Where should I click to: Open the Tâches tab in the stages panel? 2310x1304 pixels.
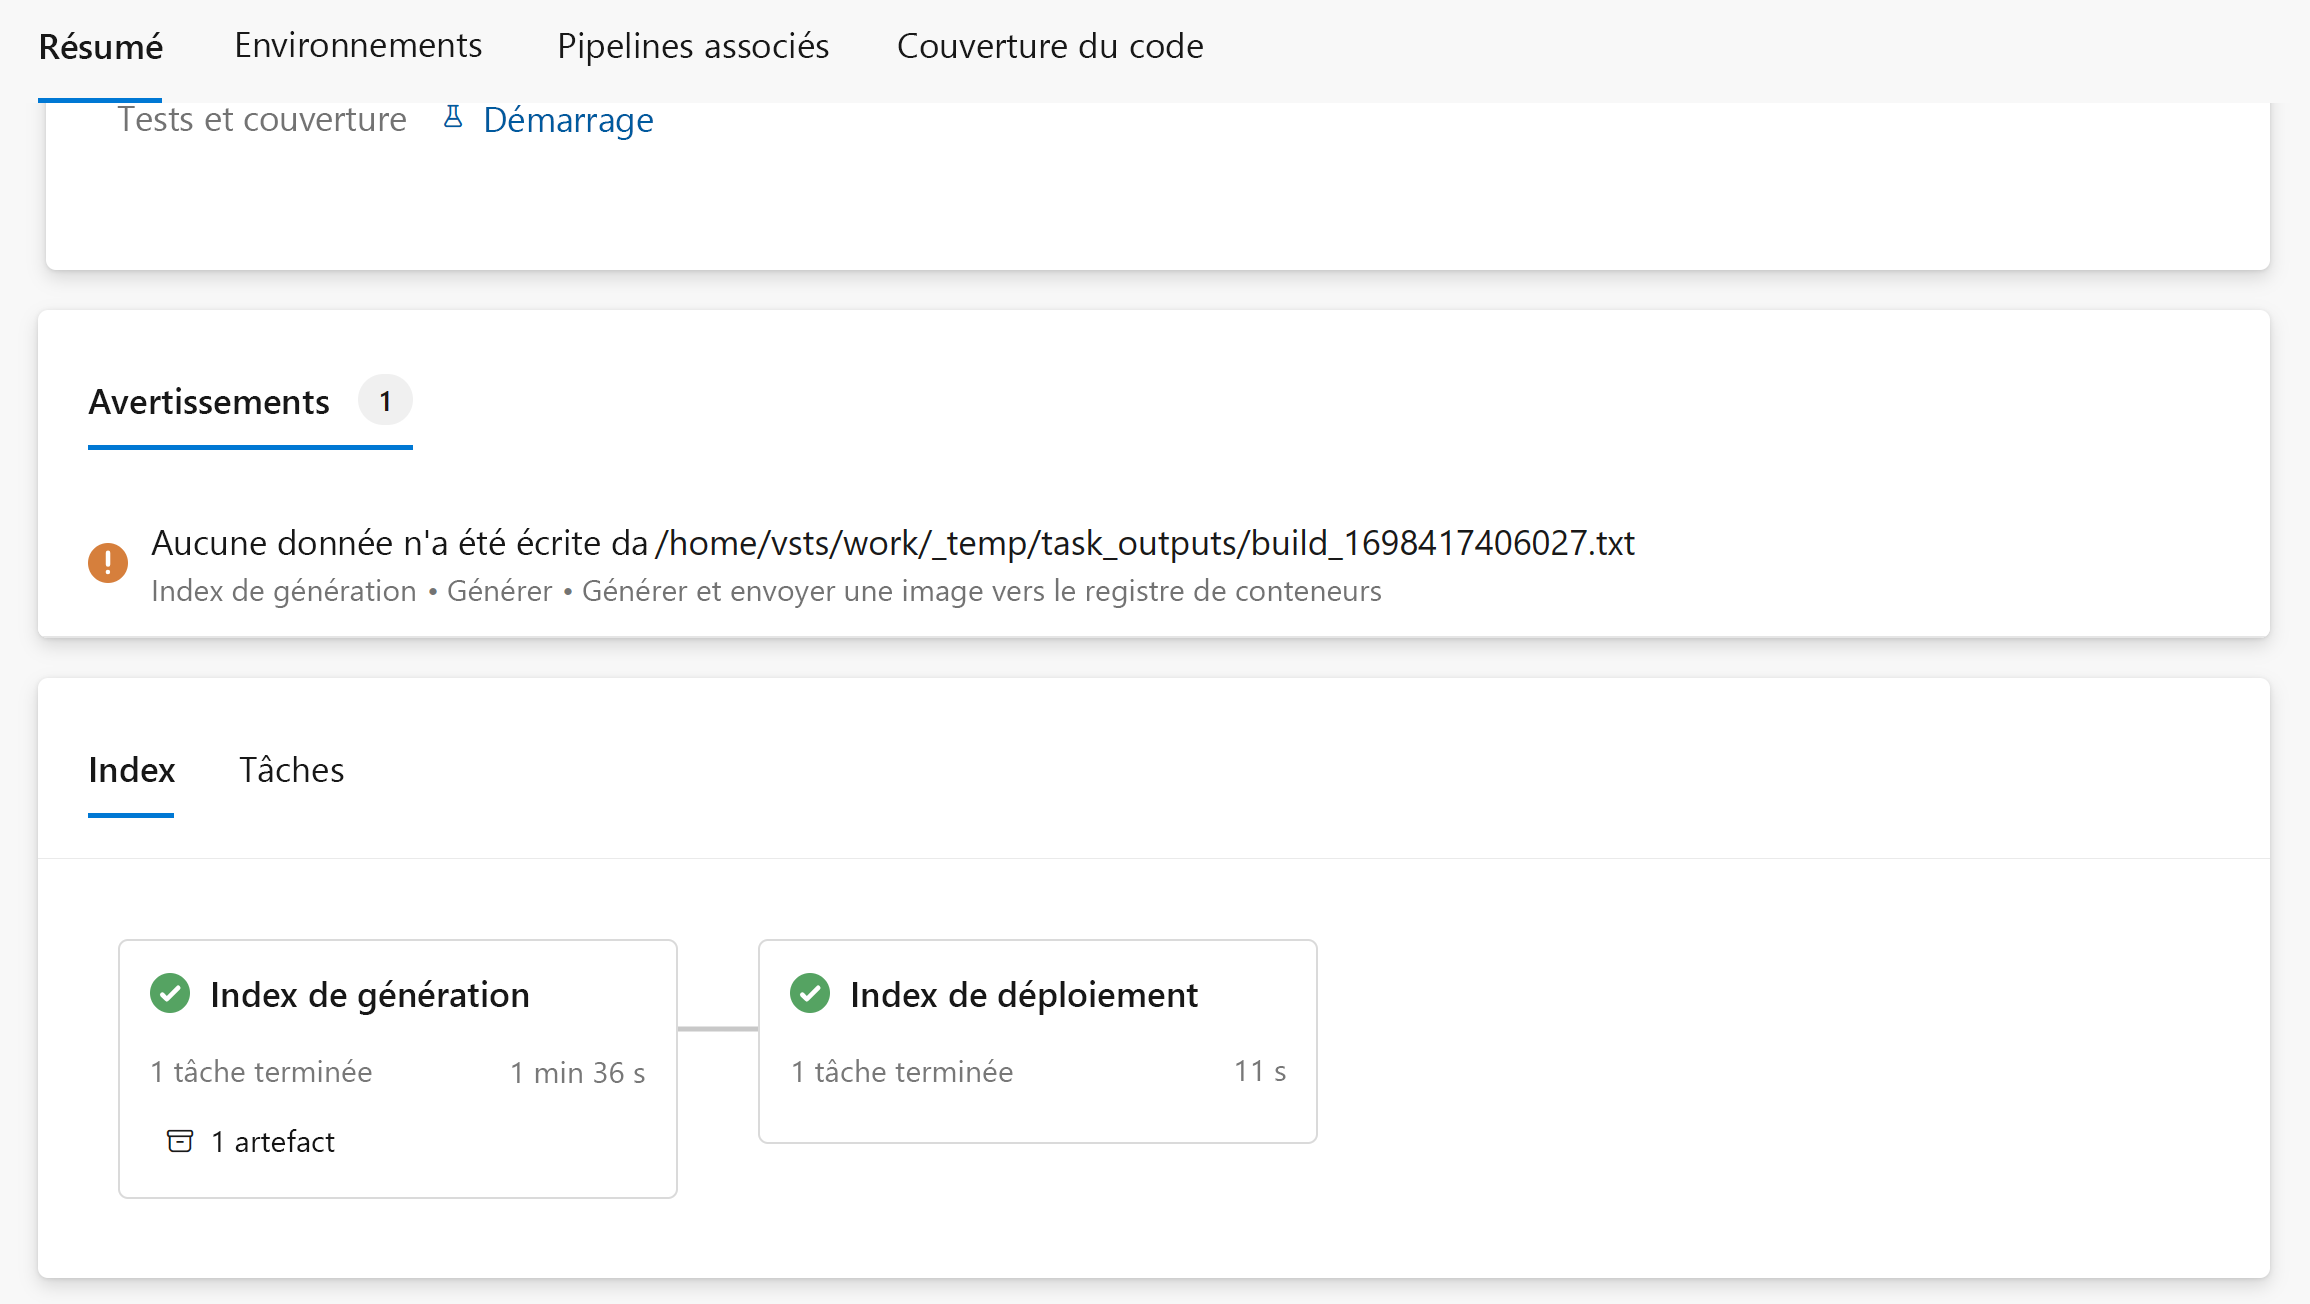pyautogui.click(x=291, y=770)
